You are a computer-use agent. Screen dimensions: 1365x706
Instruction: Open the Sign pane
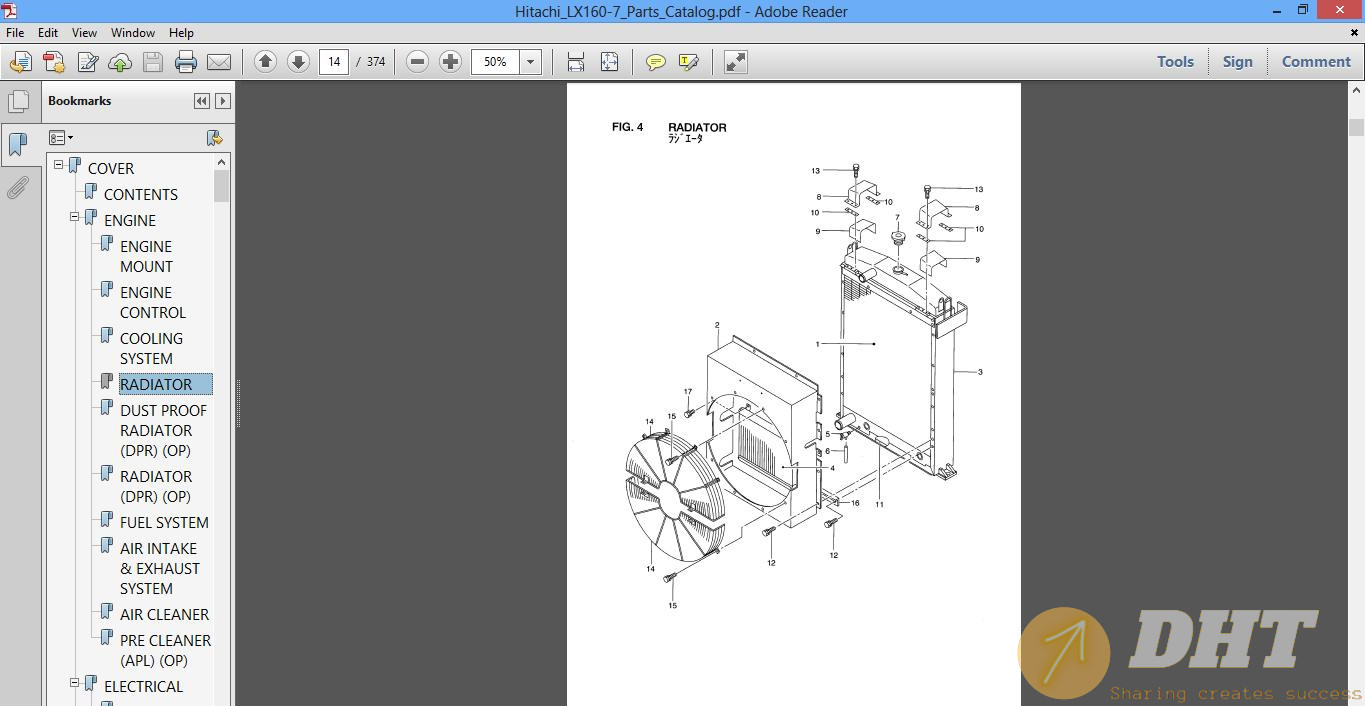coord(1237,62)
